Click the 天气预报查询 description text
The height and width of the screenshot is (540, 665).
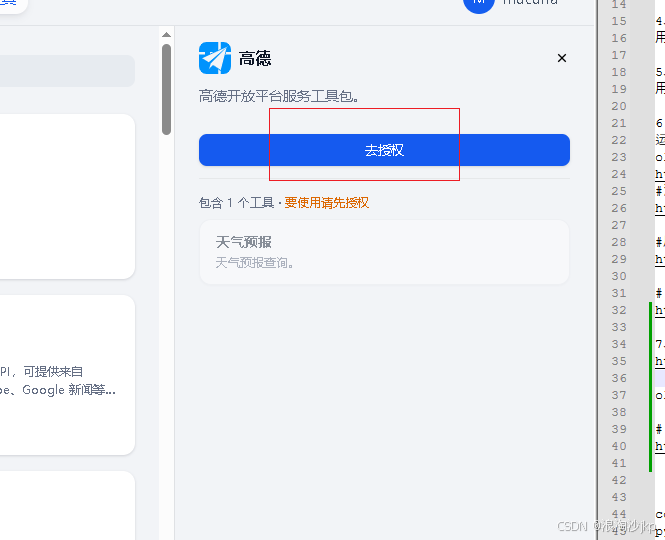coord(255,263)
